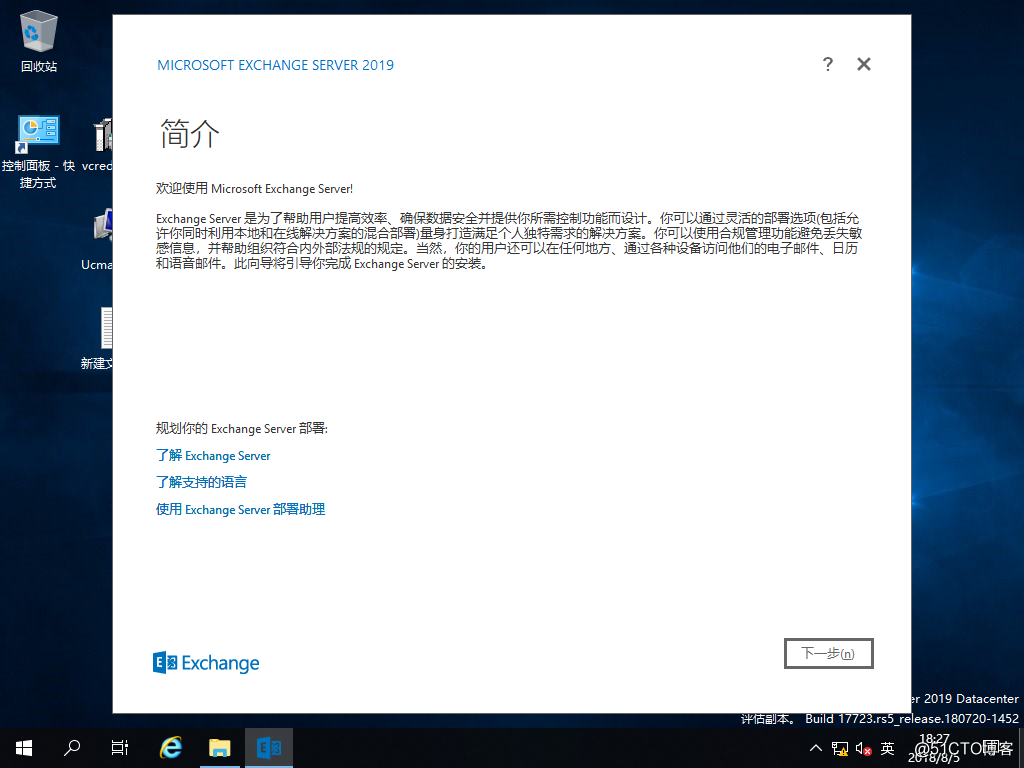1024x768 pixels.
Task: Click the Exchange logo at bottom left
Action: pyautogui.click(x=206, y=663)
